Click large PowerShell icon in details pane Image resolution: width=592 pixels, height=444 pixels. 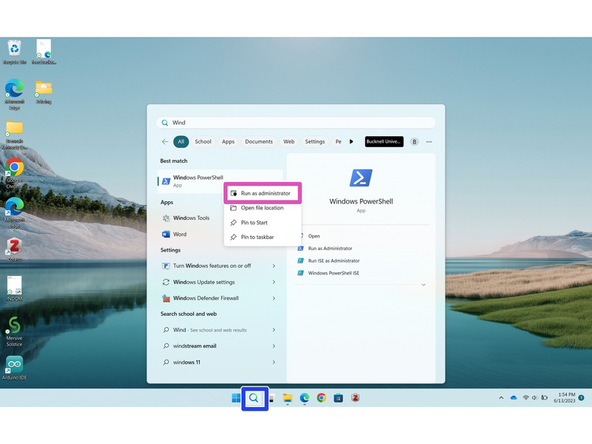point(361,178)
